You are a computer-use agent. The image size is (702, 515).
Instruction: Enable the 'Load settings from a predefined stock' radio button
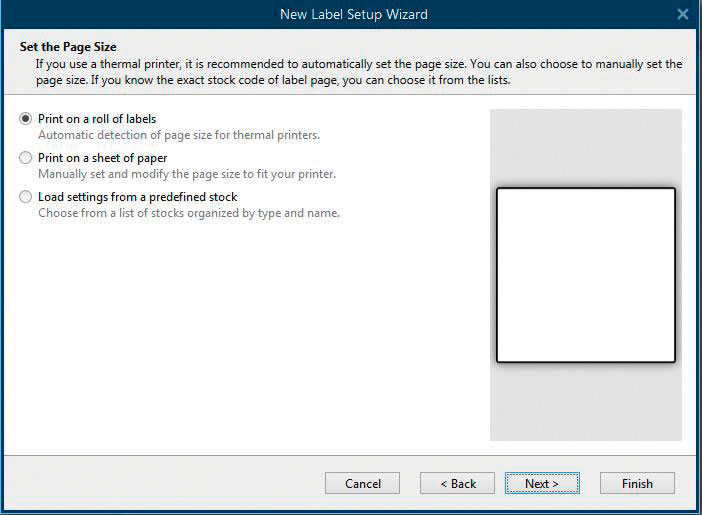point(26,197)
